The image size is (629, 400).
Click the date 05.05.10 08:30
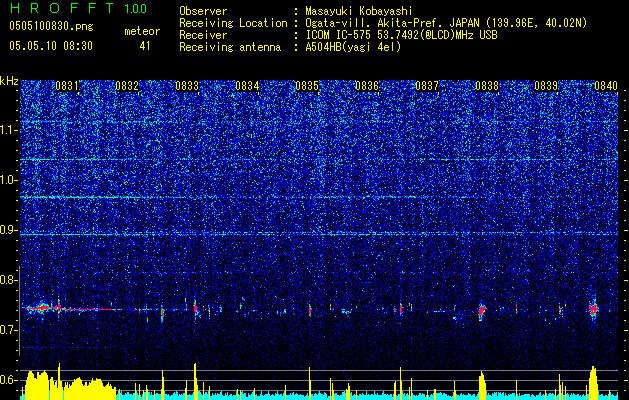[x=51, y=46]
